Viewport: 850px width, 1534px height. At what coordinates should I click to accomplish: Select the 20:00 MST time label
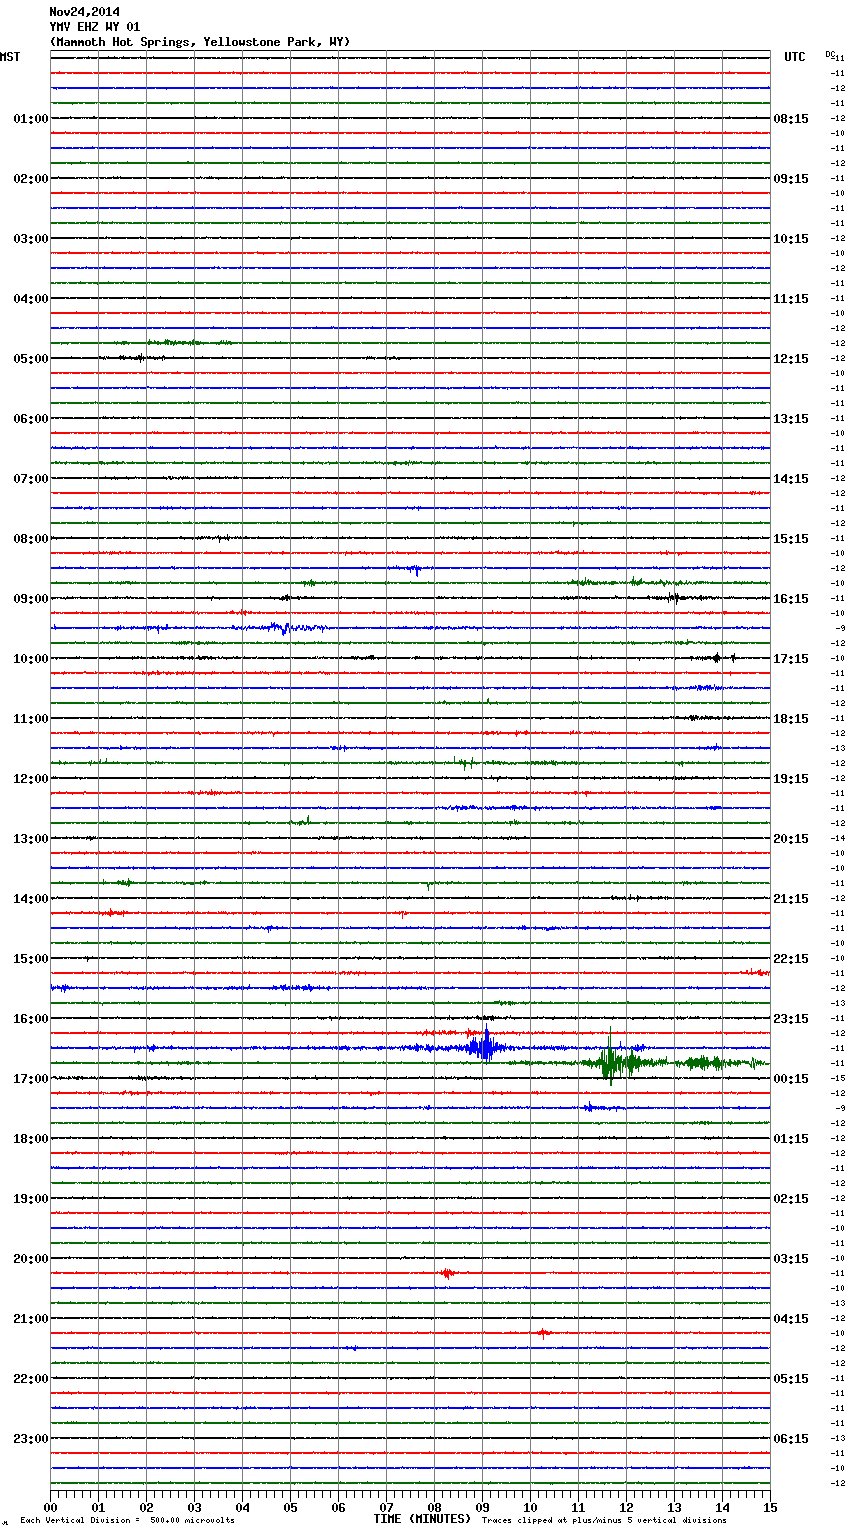[30, 1259]
